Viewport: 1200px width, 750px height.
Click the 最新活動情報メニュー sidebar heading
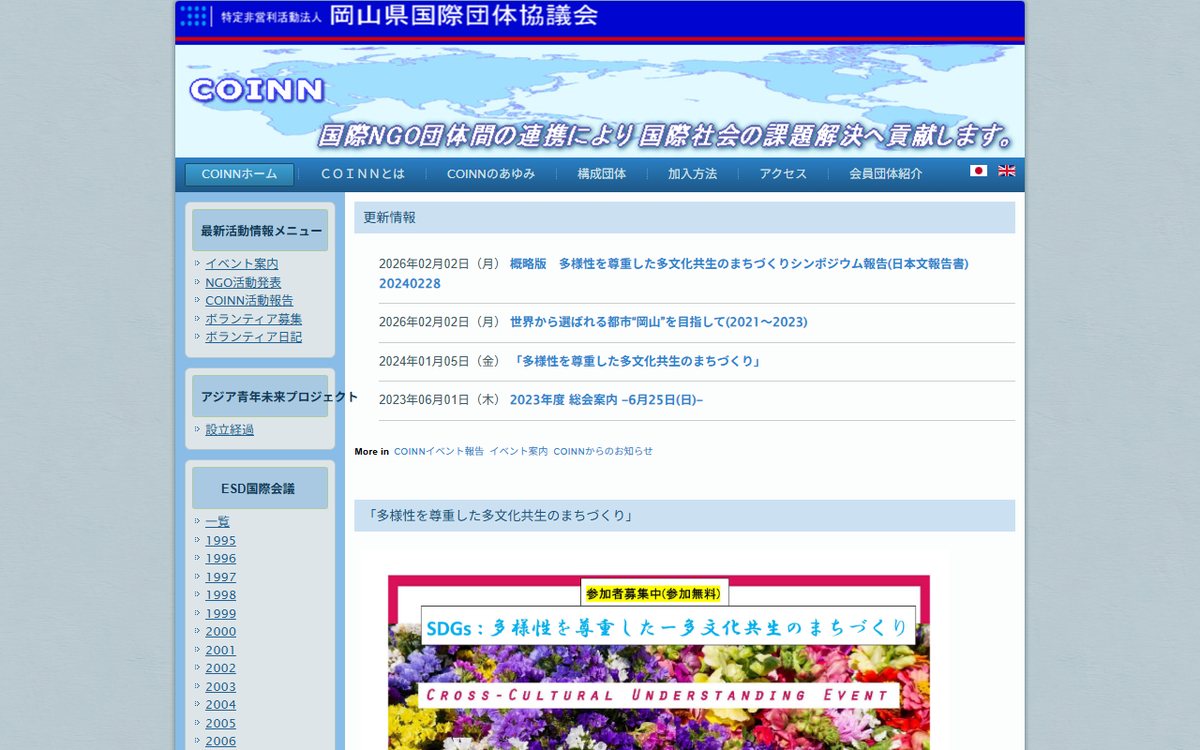(x=260, y=230)
